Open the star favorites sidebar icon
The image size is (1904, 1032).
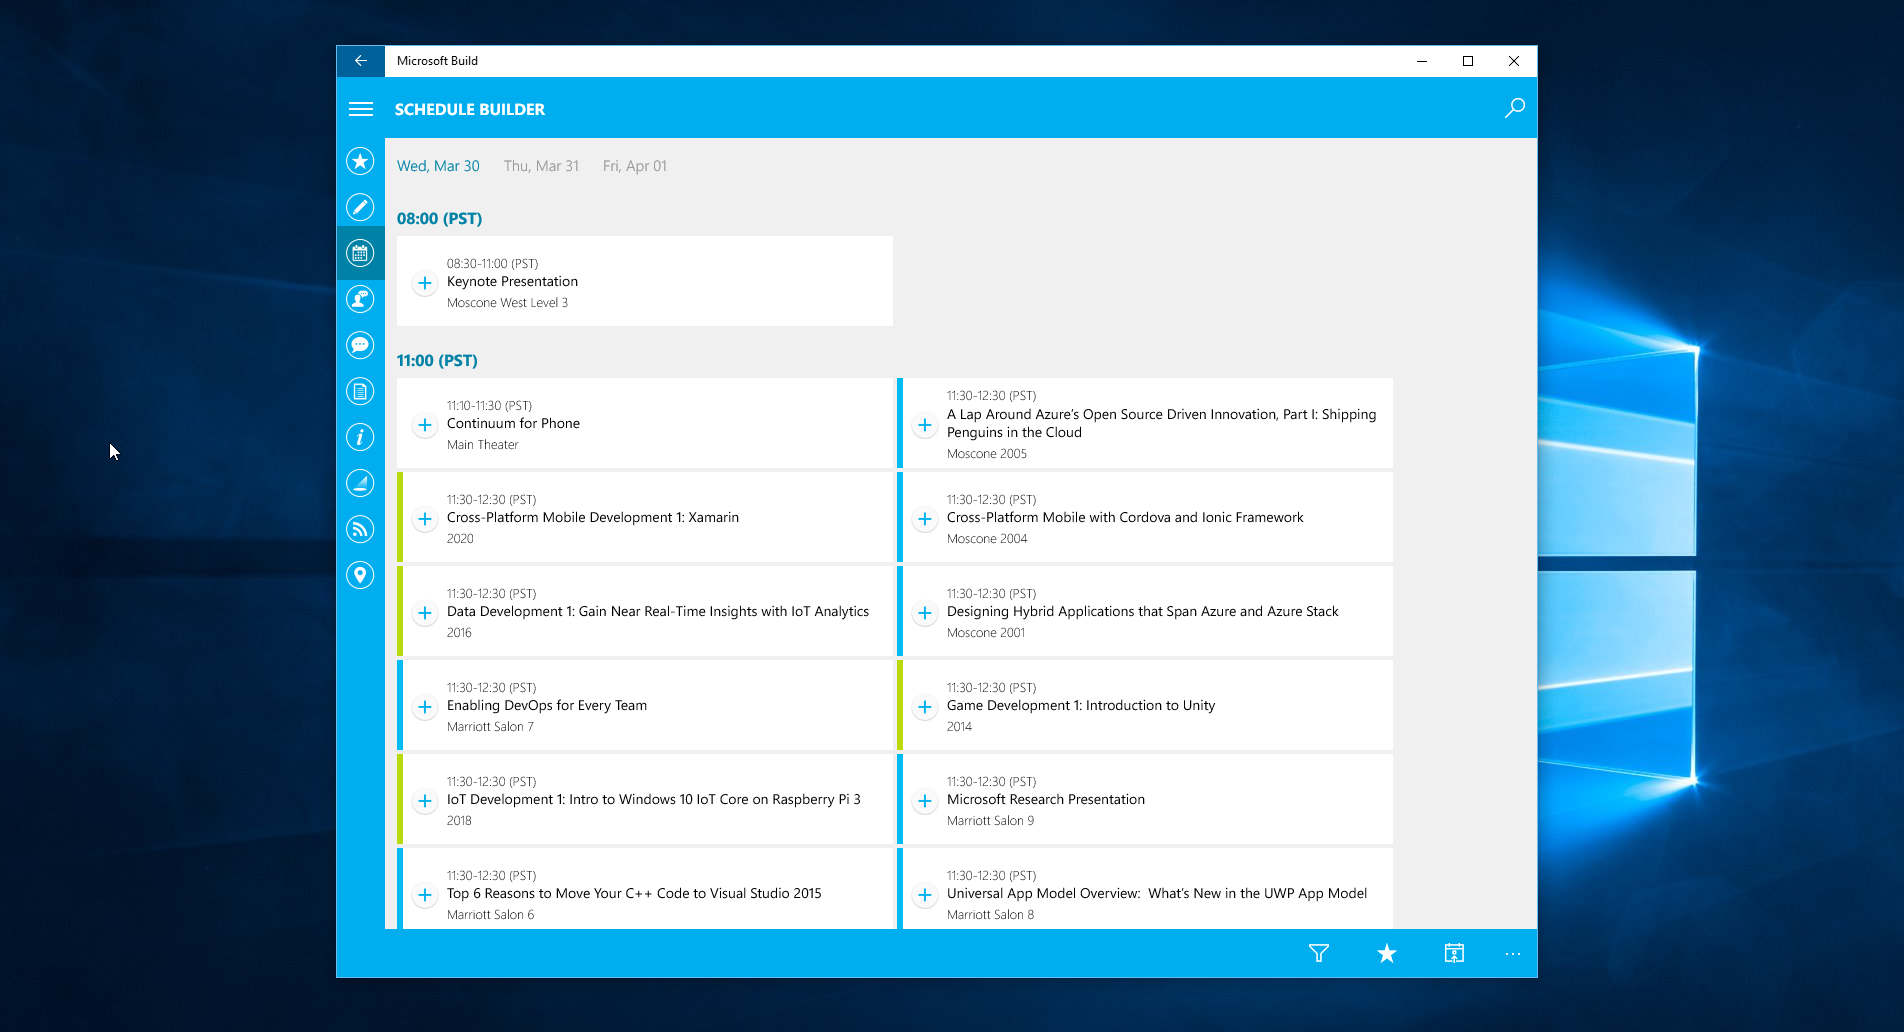[360, 161]
